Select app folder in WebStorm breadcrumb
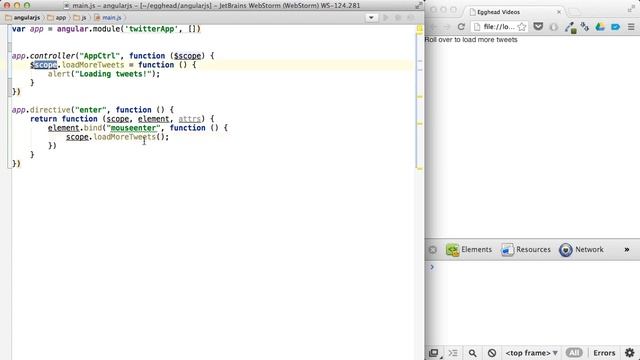Image resolution: width=640 pixels, height=360 pixels. point(57,18)
